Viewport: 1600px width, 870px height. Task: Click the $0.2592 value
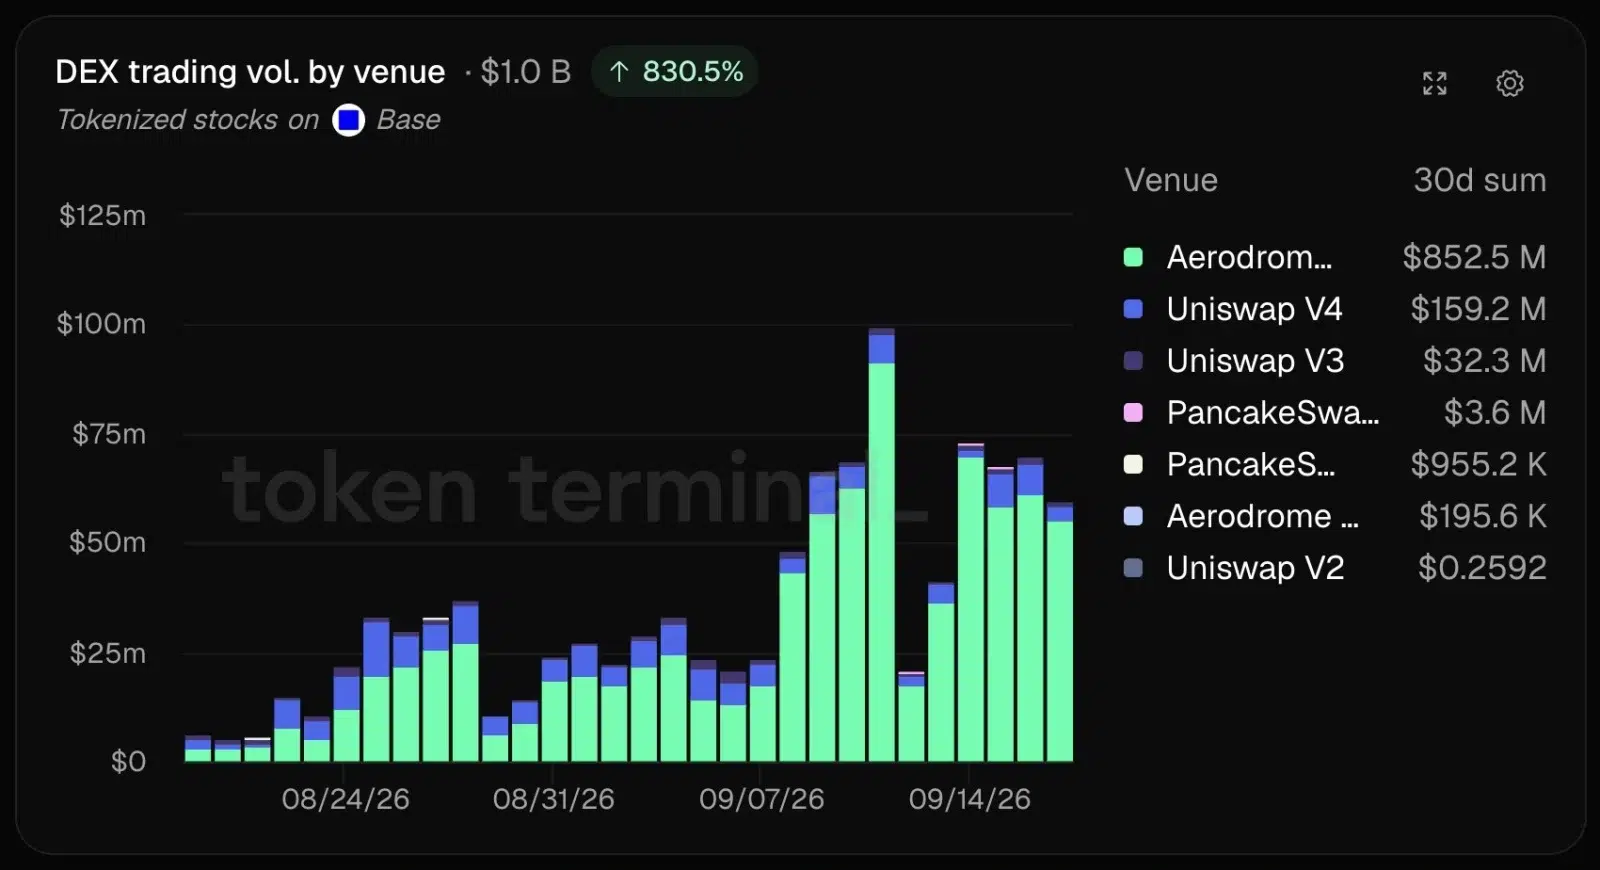[x=1482, y=568]
